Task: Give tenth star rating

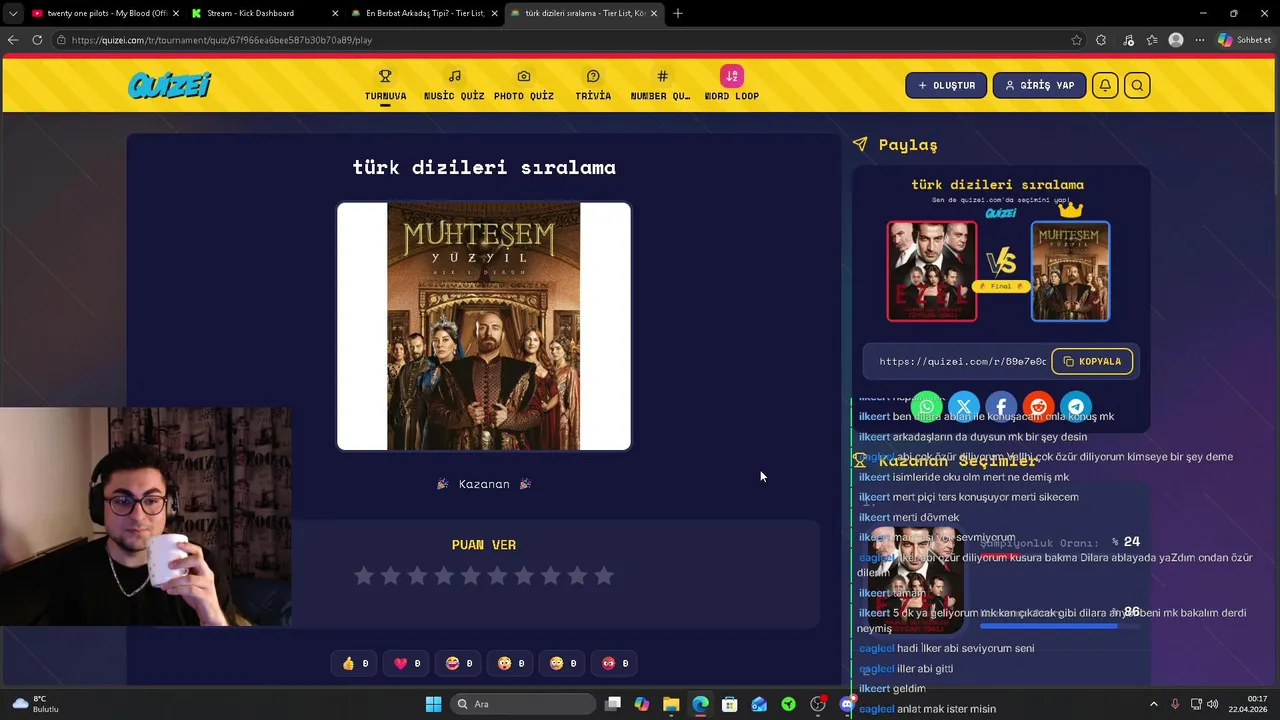Action: pyautogui.click(x=604, y=576)
